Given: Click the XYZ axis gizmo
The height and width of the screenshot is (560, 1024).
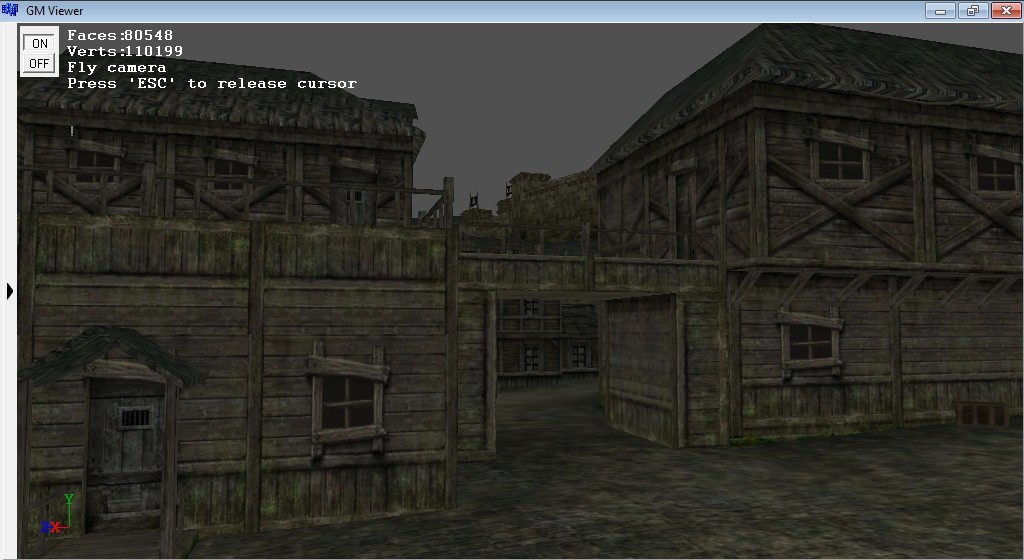Looking at the screenshot, I should 57,514.
